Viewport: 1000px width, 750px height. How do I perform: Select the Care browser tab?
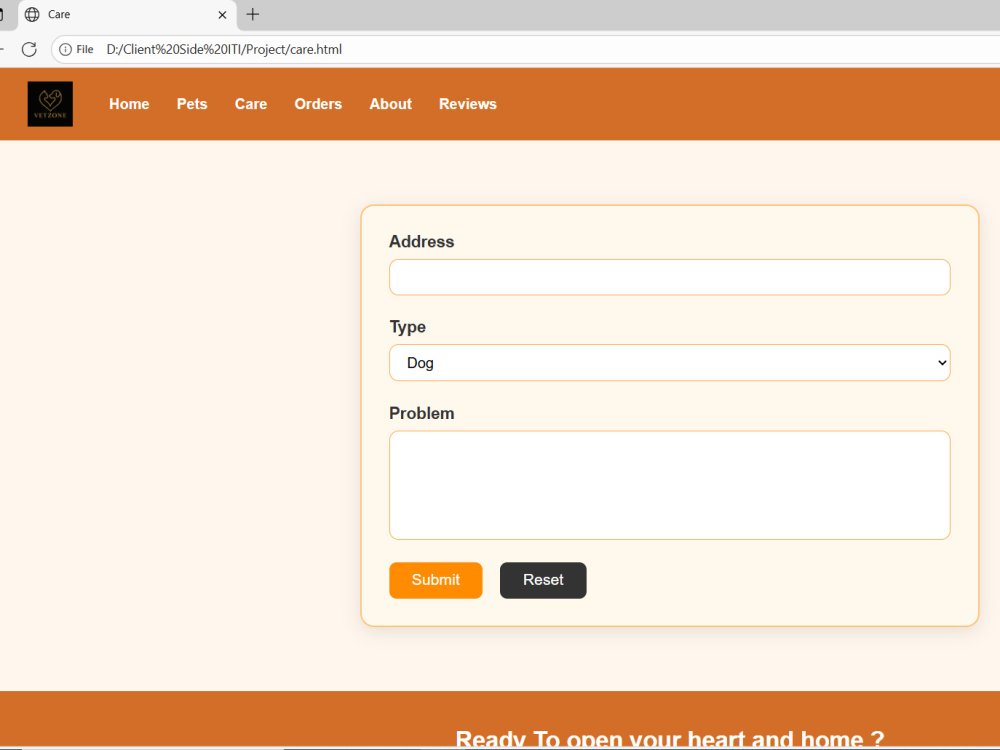pyautogui.click(x=128, y=15)
